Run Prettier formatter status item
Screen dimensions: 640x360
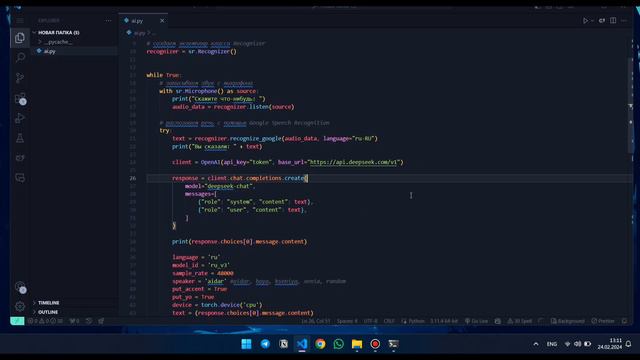coord(603,321)
